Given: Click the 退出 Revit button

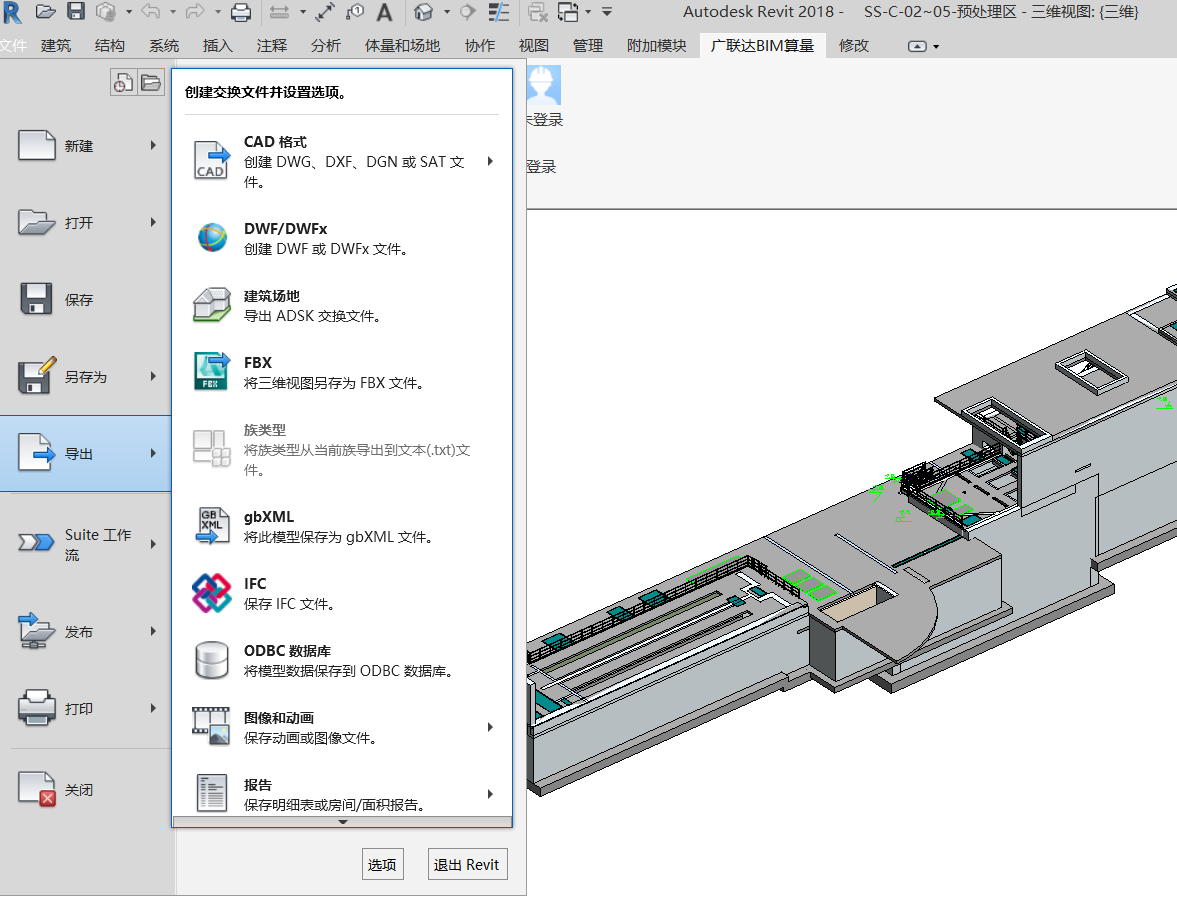Looking at the screenshot, I should (x=467, y=865).
